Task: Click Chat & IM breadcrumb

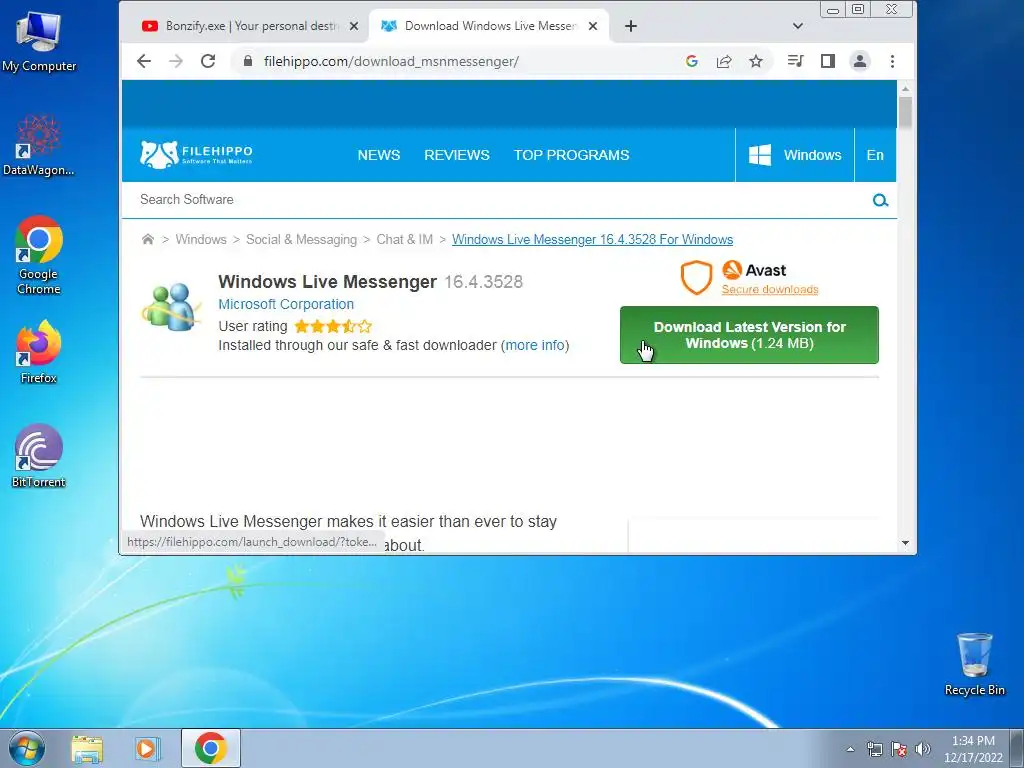Action: click(x=404, y=239)
